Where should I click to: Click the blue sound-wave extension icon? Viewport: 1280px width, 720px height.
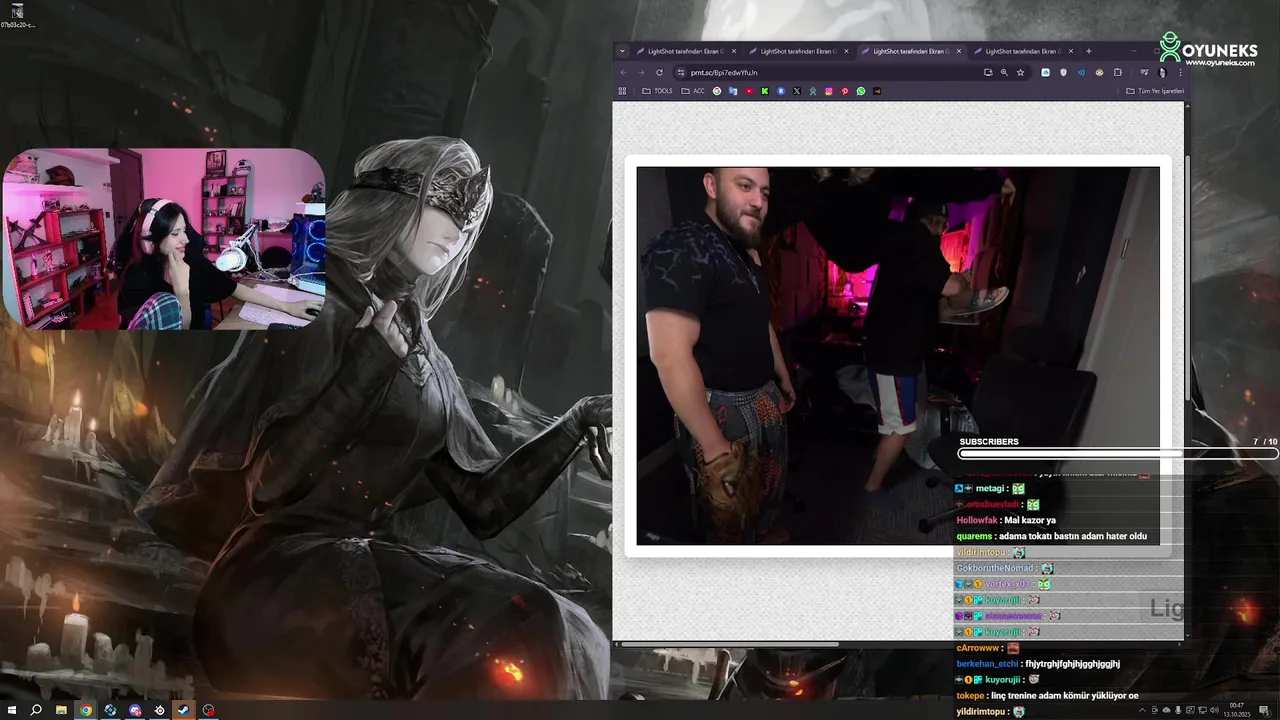click(x=1081, y=72)
